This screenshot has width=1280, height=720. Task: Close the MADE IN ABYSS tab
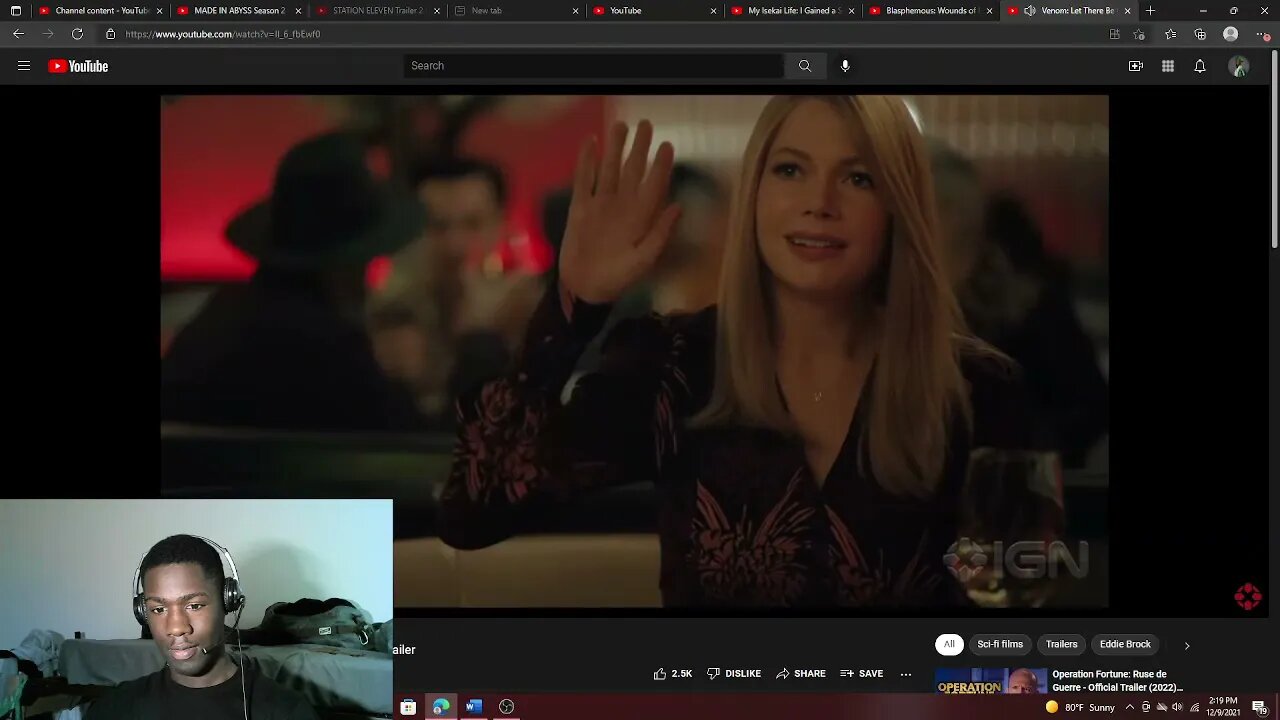click(x=298, y=11)
